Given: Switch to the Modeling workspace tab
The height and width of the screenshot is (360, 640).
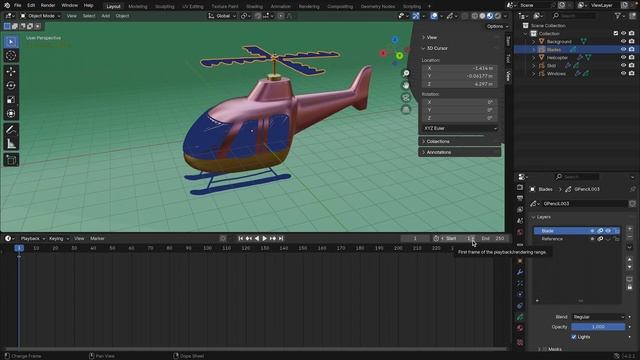Looking at the screenshot, I should 138,7.
